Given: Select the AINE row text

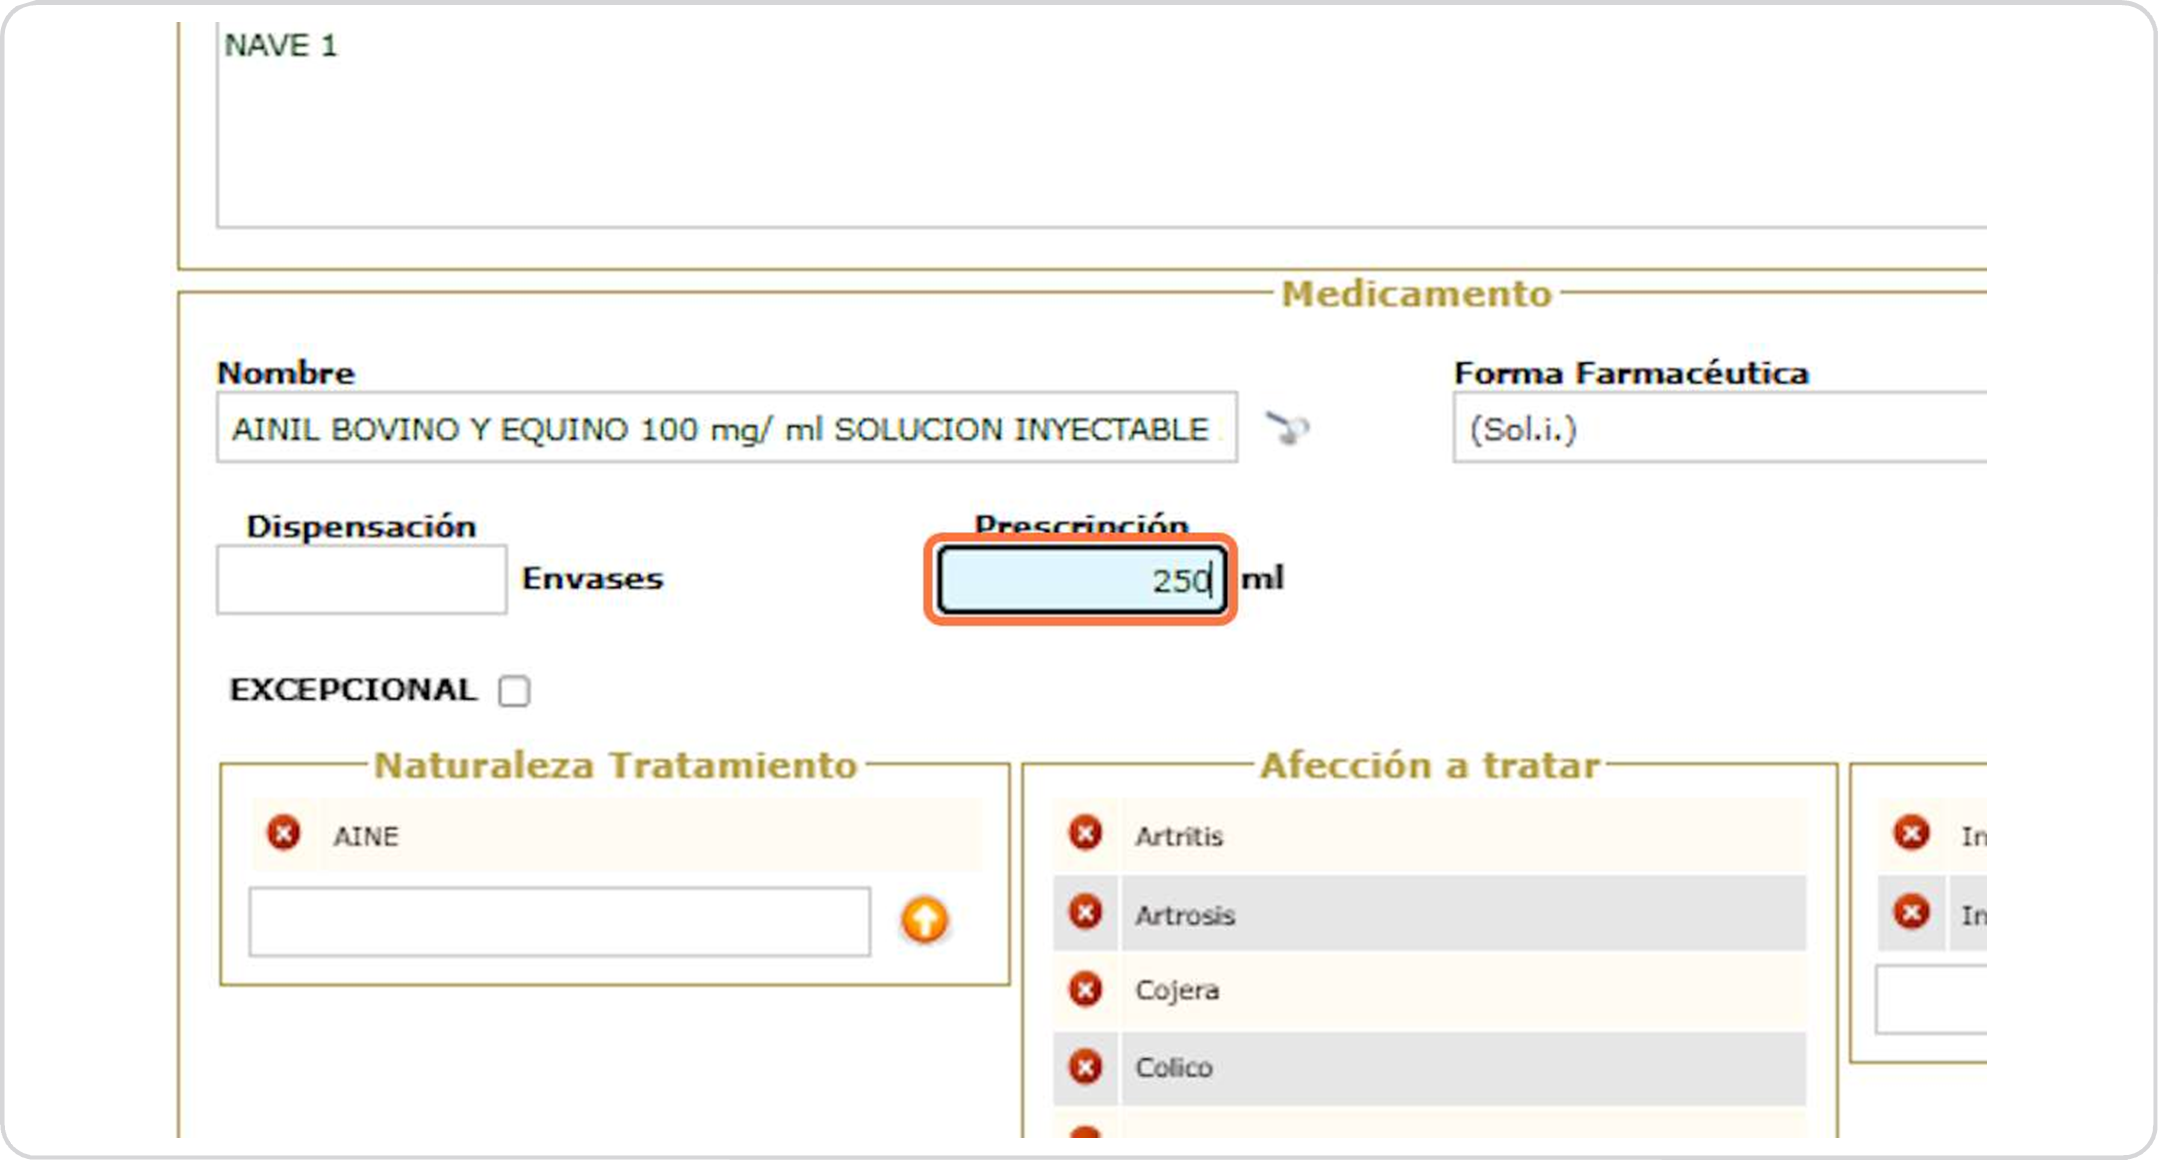Looking at the screenshot, I should pyautogui.click(x=366, y=836).
